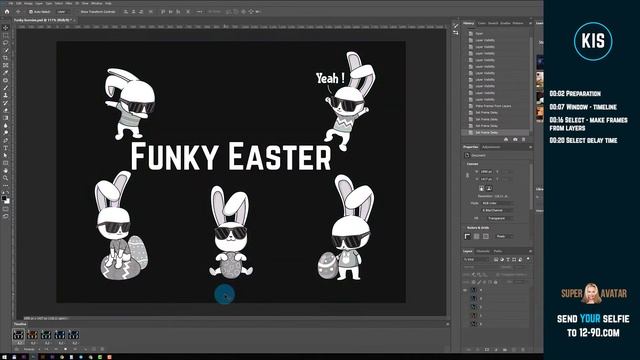640x360 pixels.
Task: Open the 8 Bits/Channel dropdown
Action: coord(497,210)
